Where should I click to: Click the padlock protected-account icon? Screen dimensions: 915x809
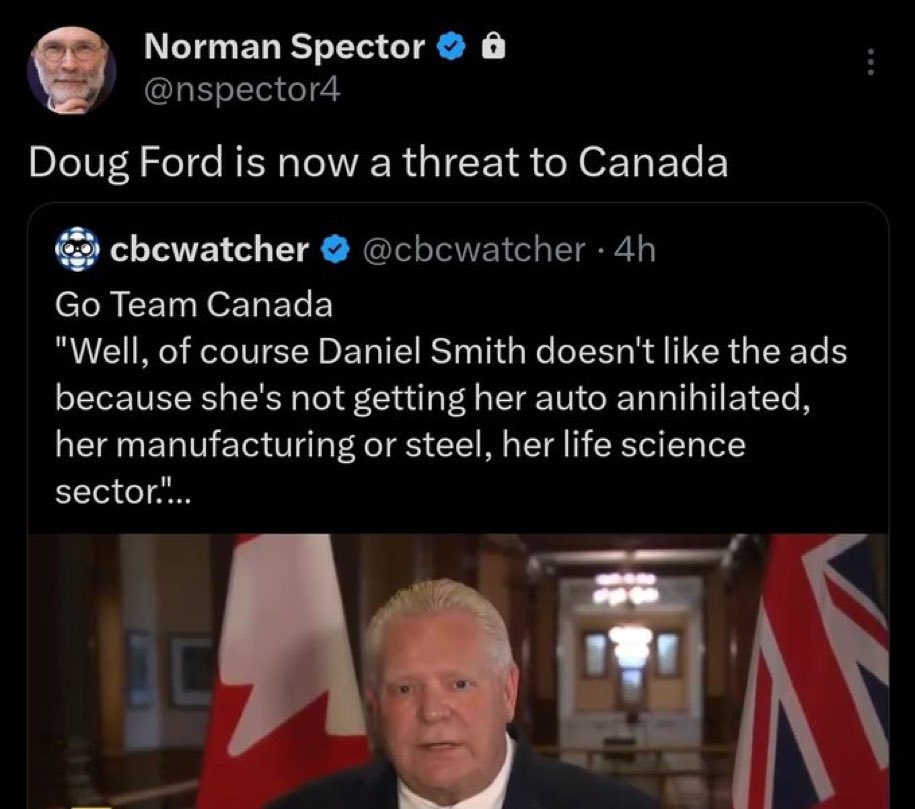pos(493,47)
